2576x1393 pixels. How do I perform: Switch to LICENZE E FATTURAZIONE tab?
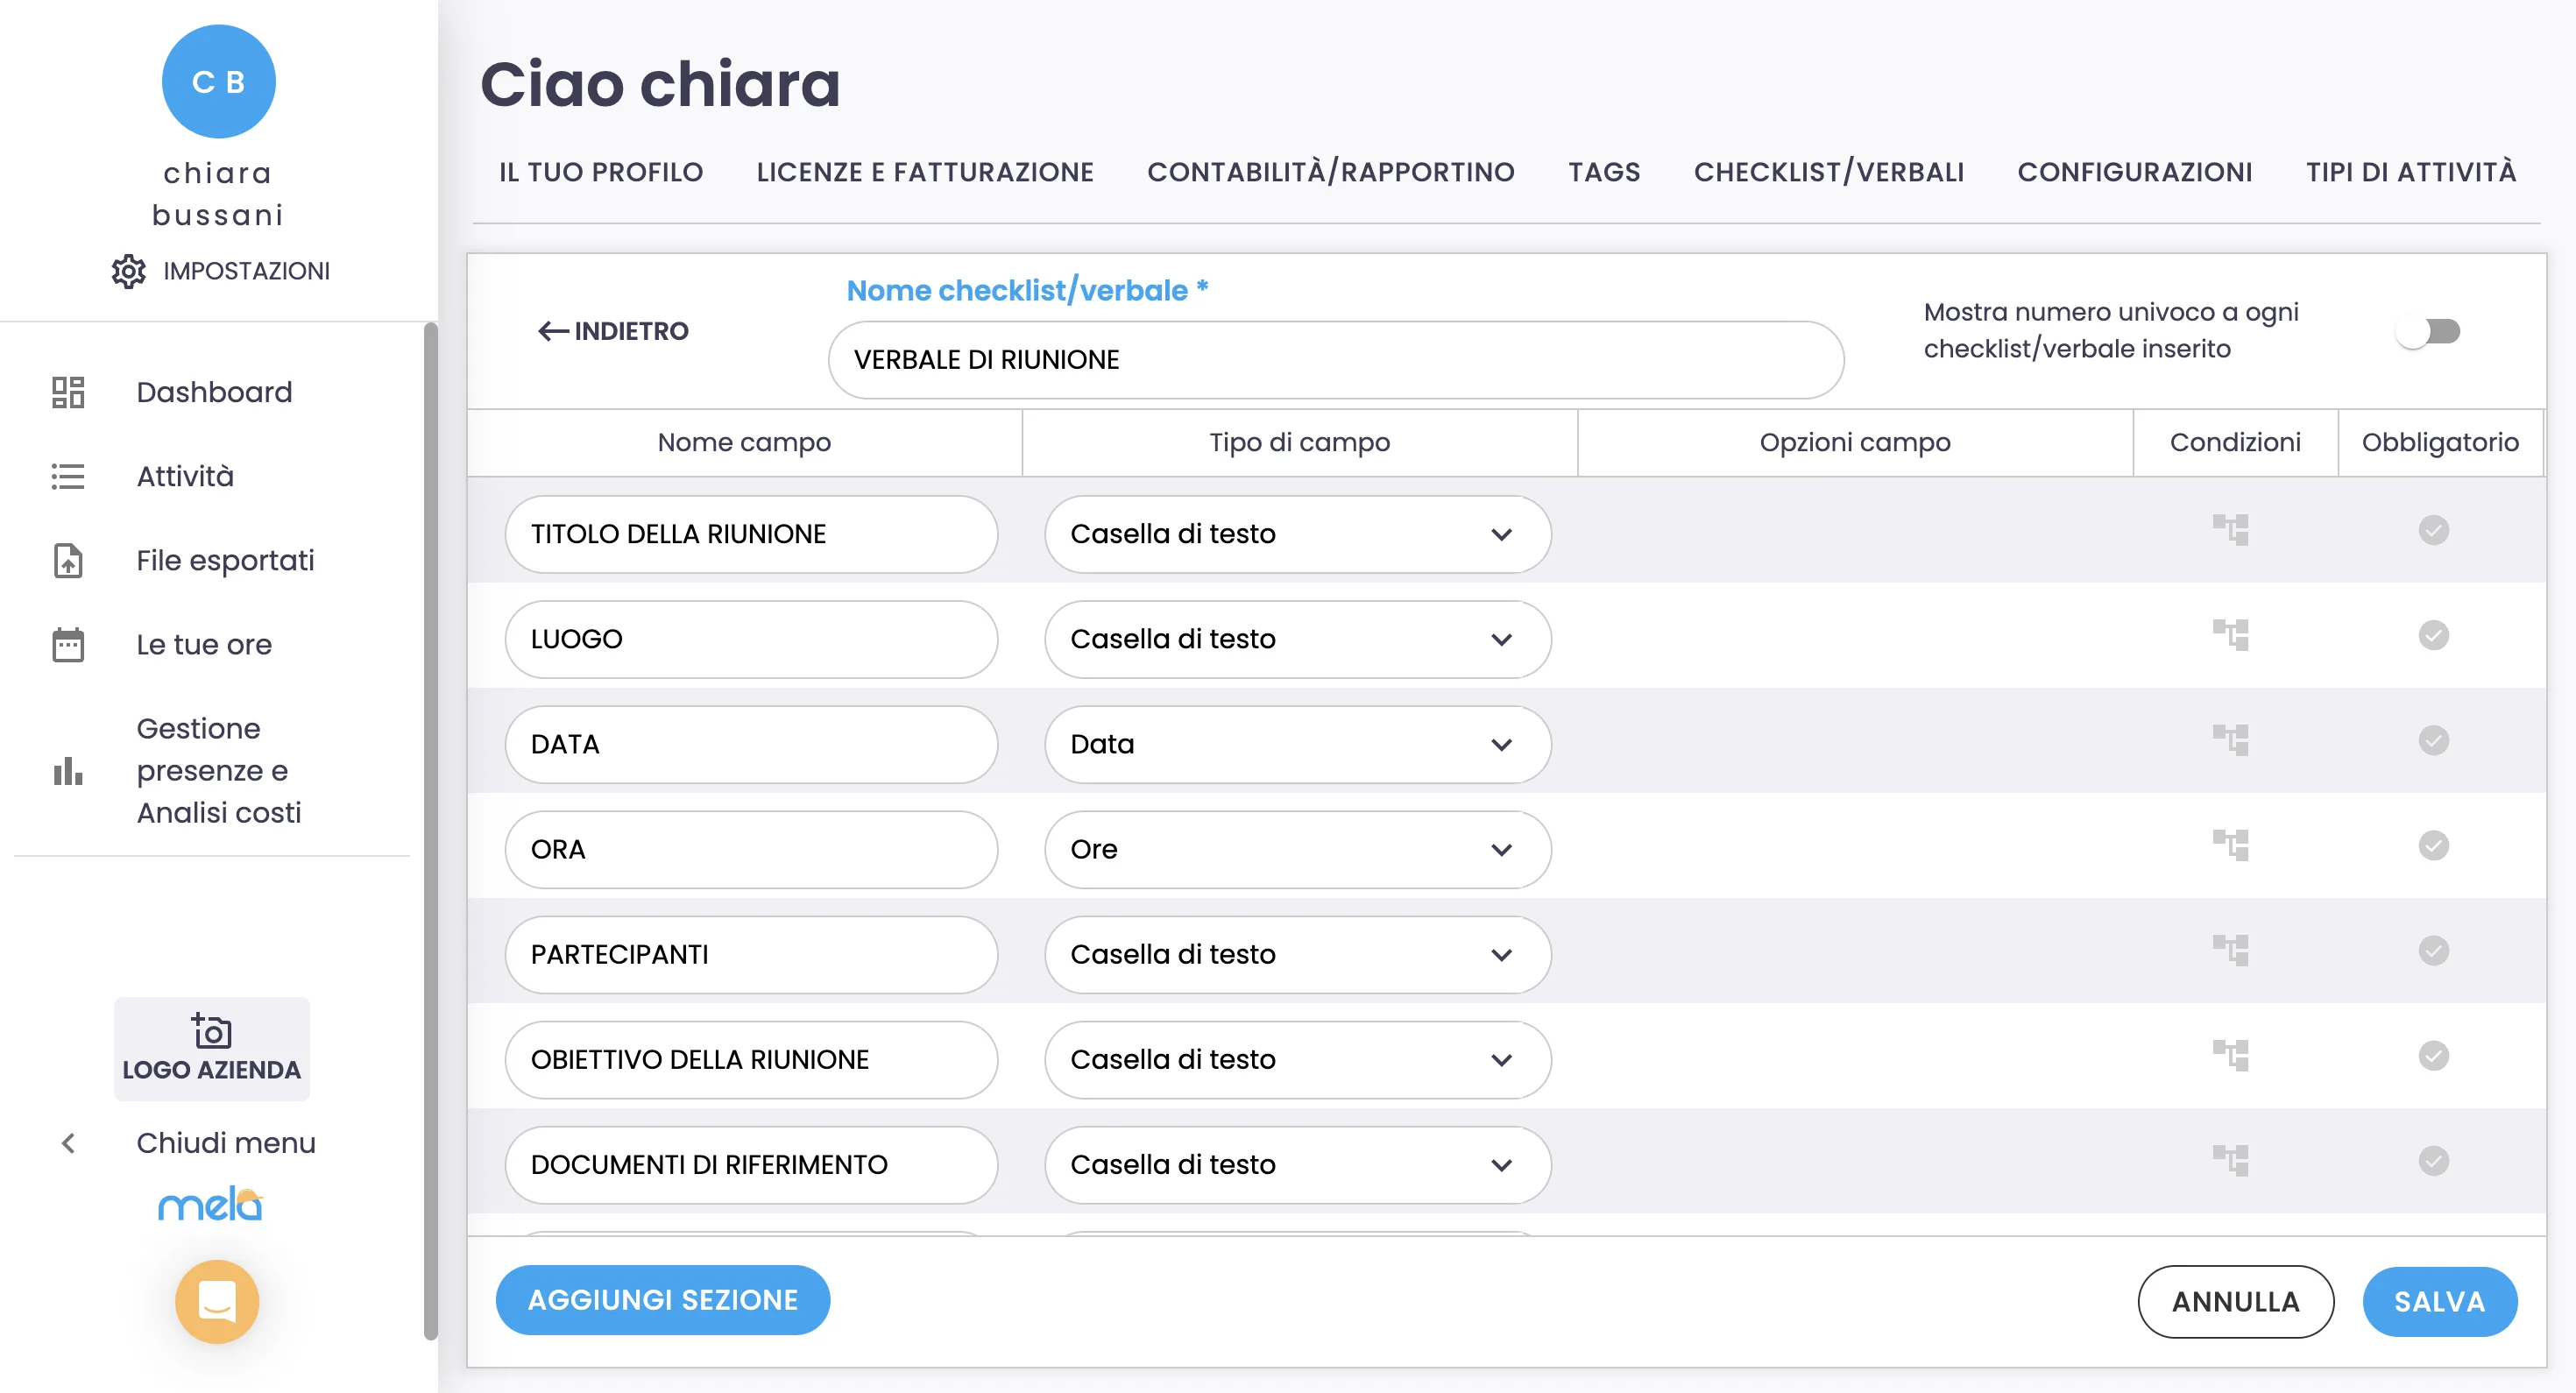click(x=924, y=172)
